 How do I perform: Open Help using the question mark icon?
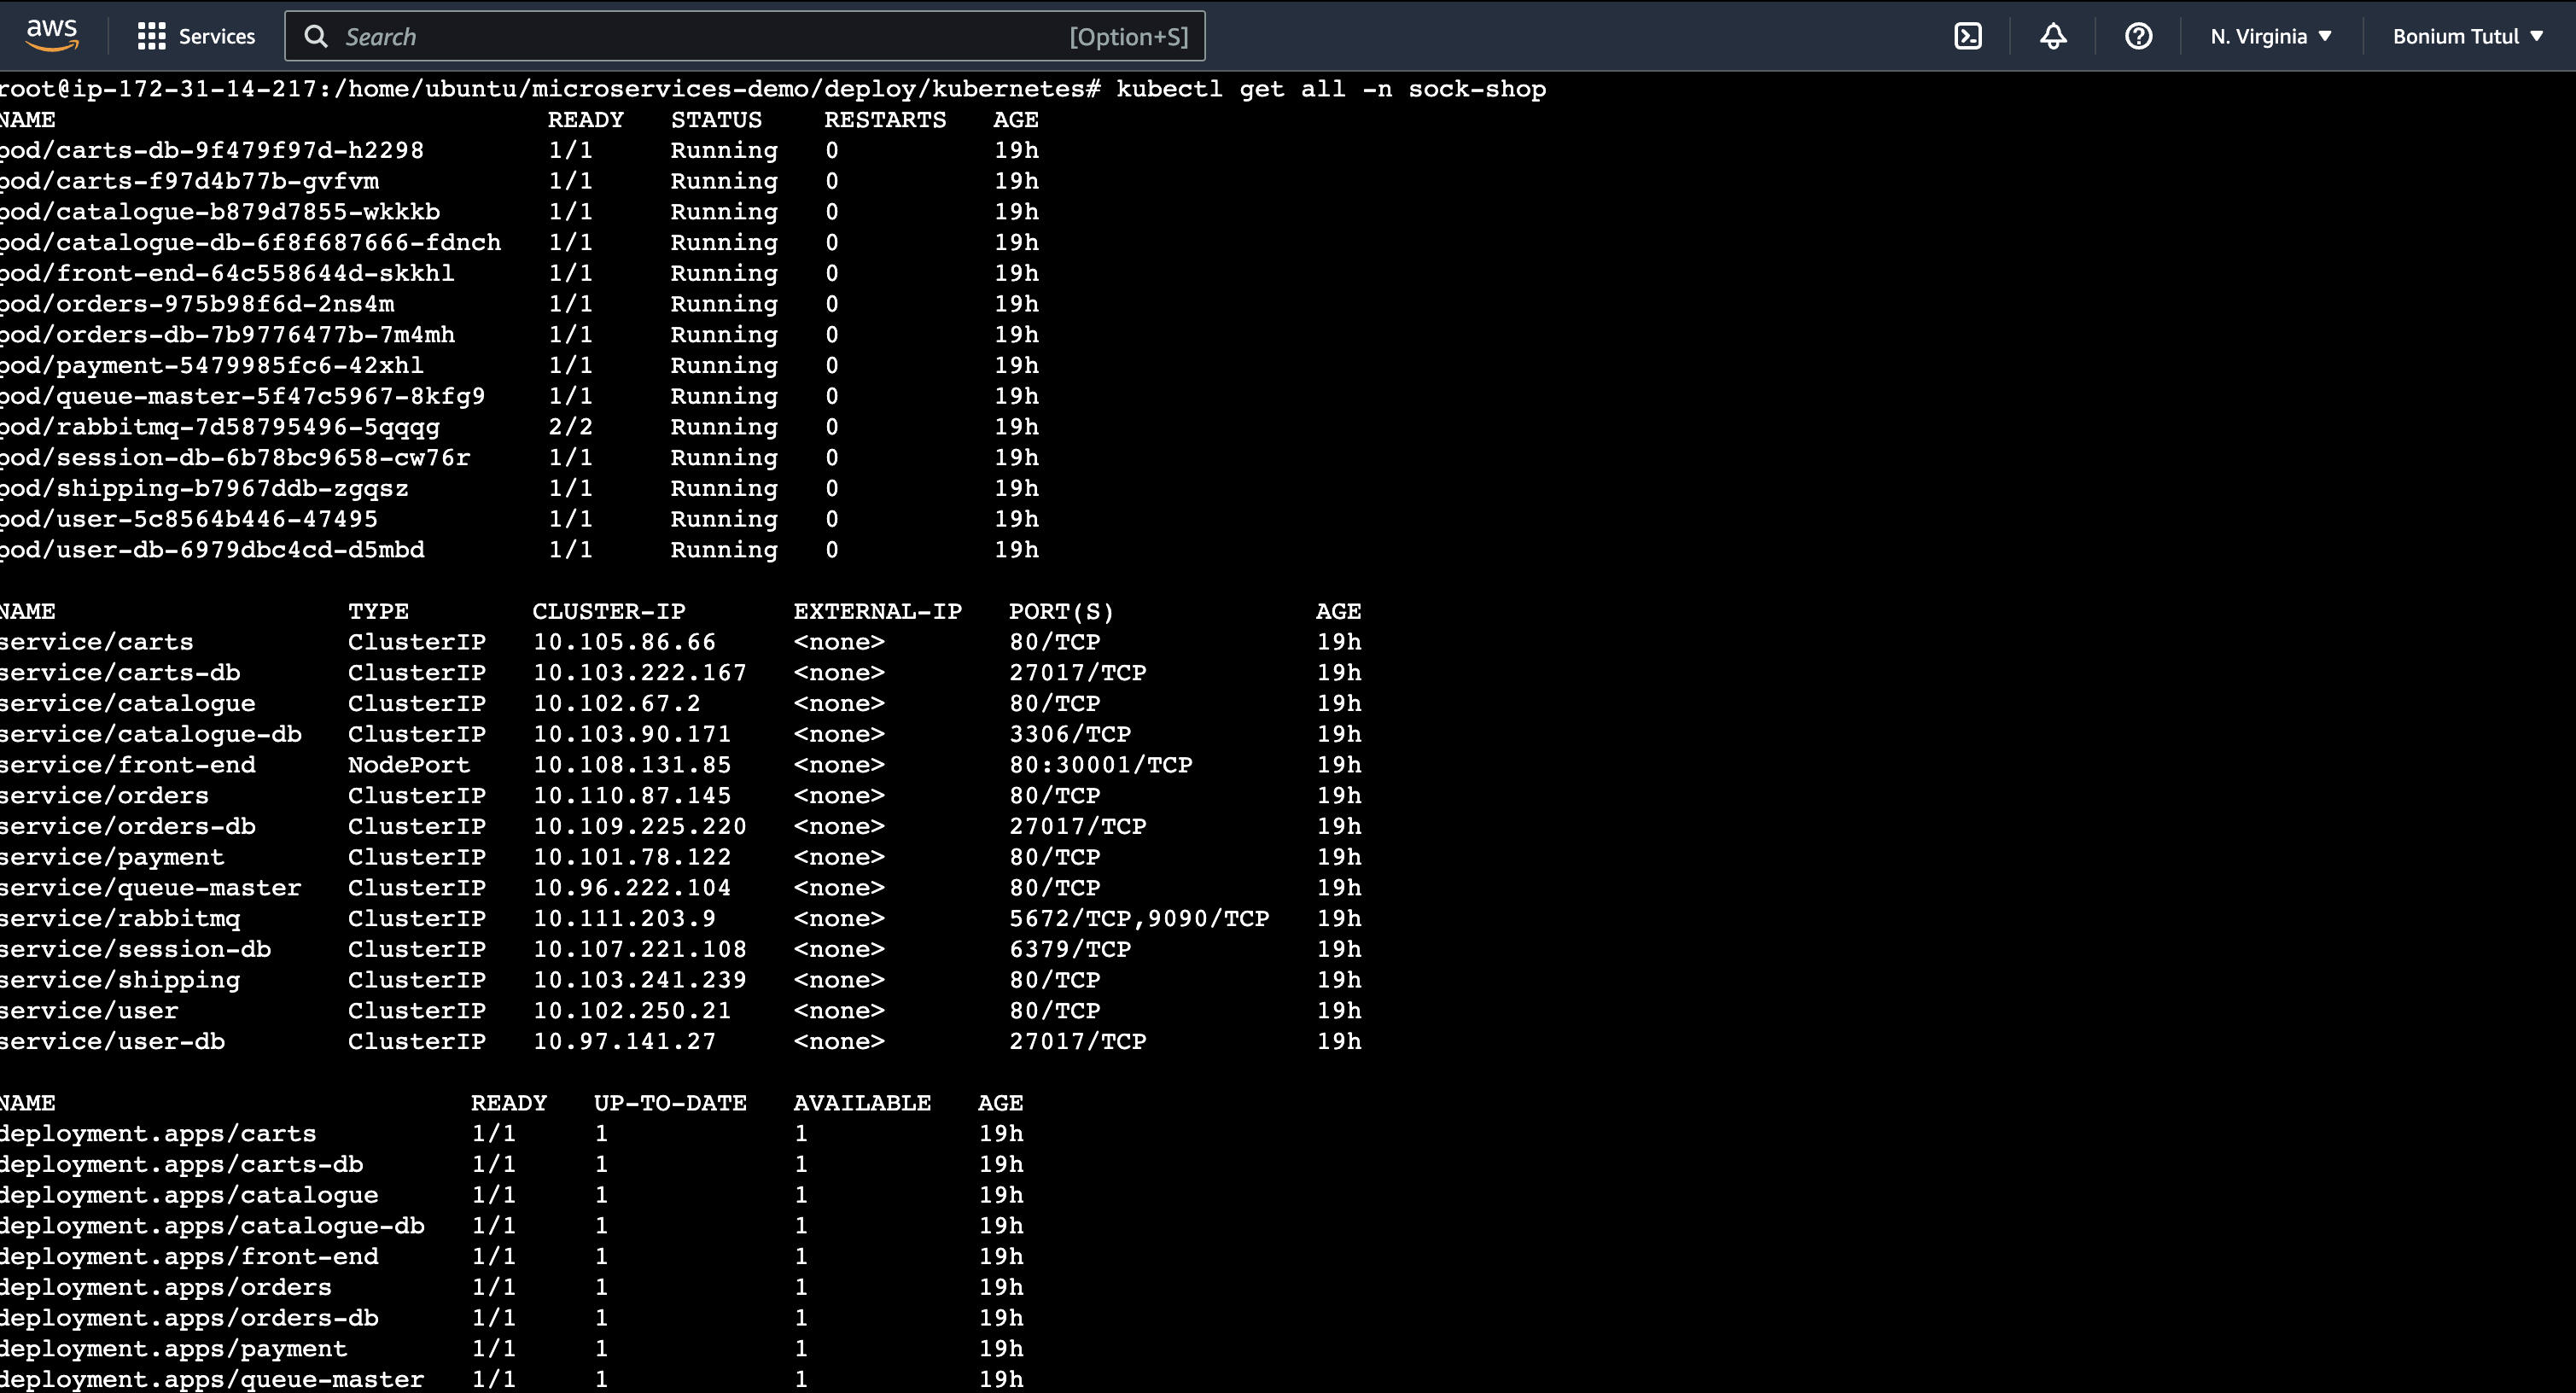[2139, 35]
